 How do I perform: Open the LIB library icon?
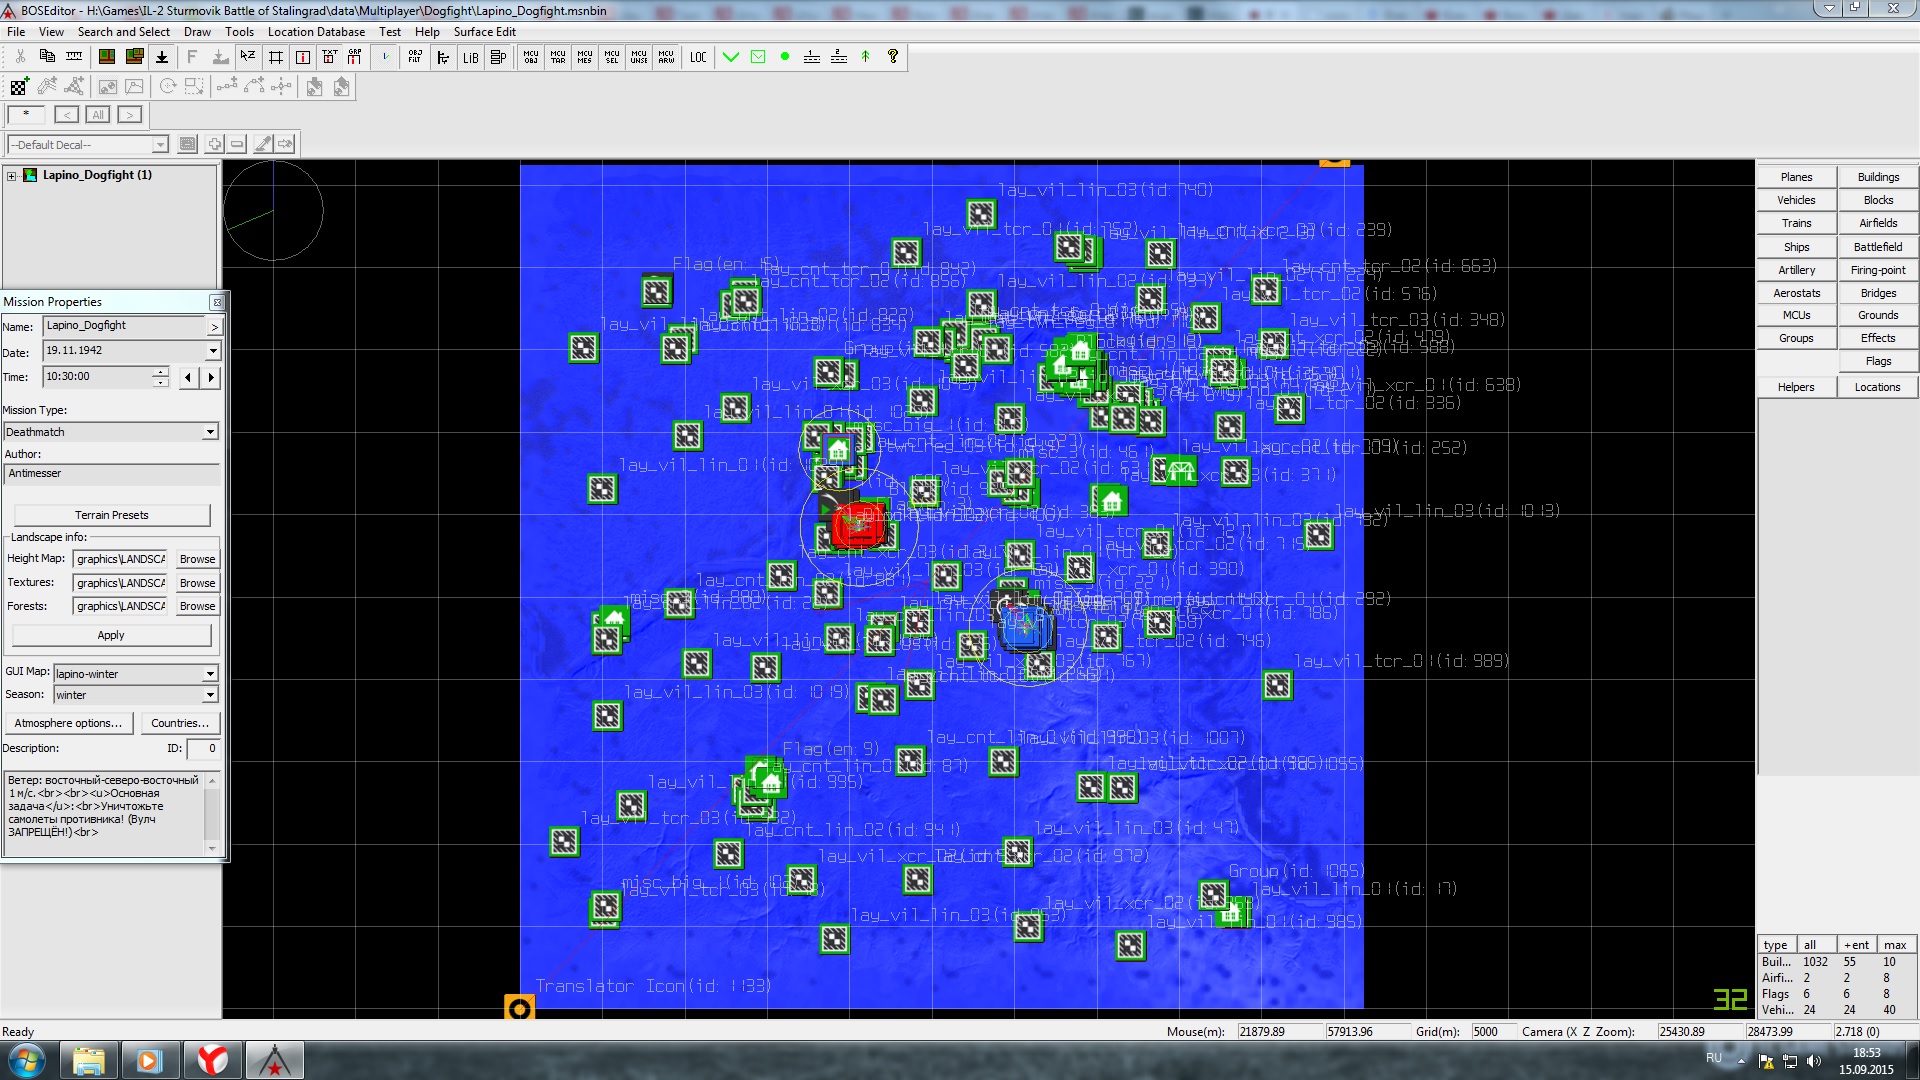470,57
